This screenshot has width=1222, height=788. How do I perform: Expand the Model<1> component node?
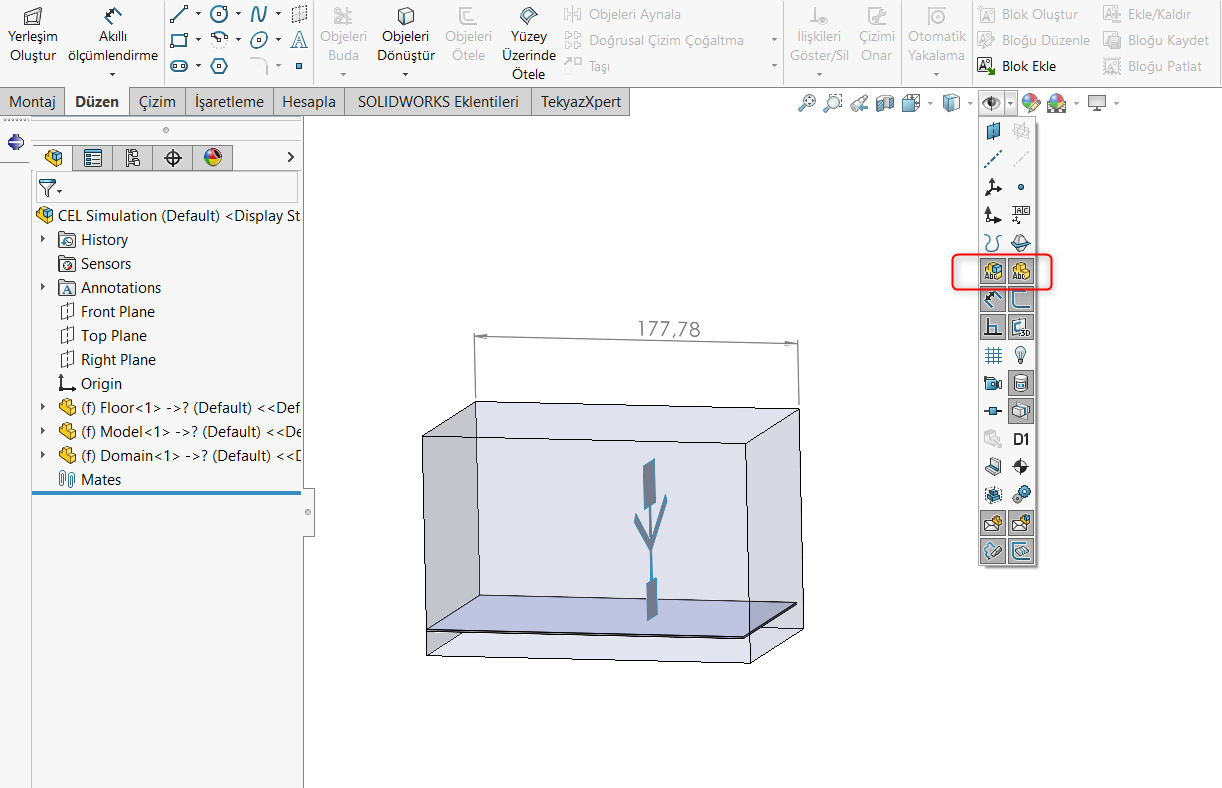pyautogui.click(x=43, y=432)
